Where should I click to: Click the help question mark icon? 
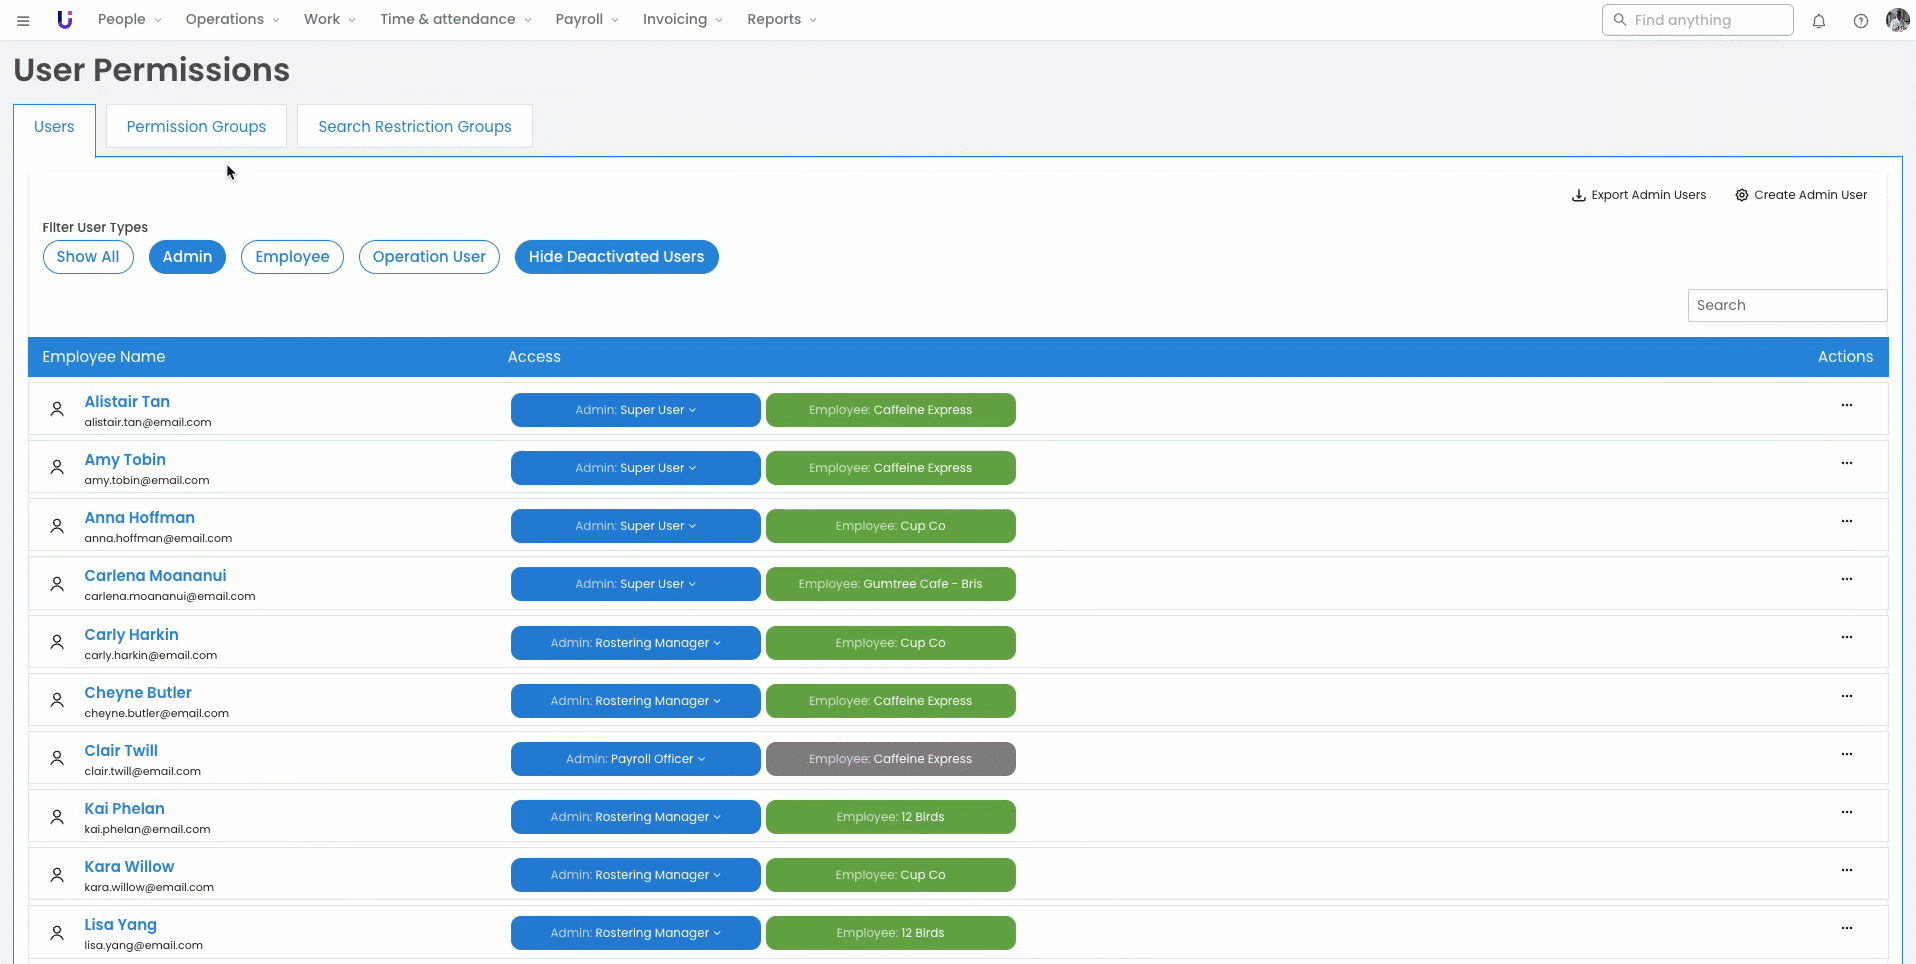1860,21
